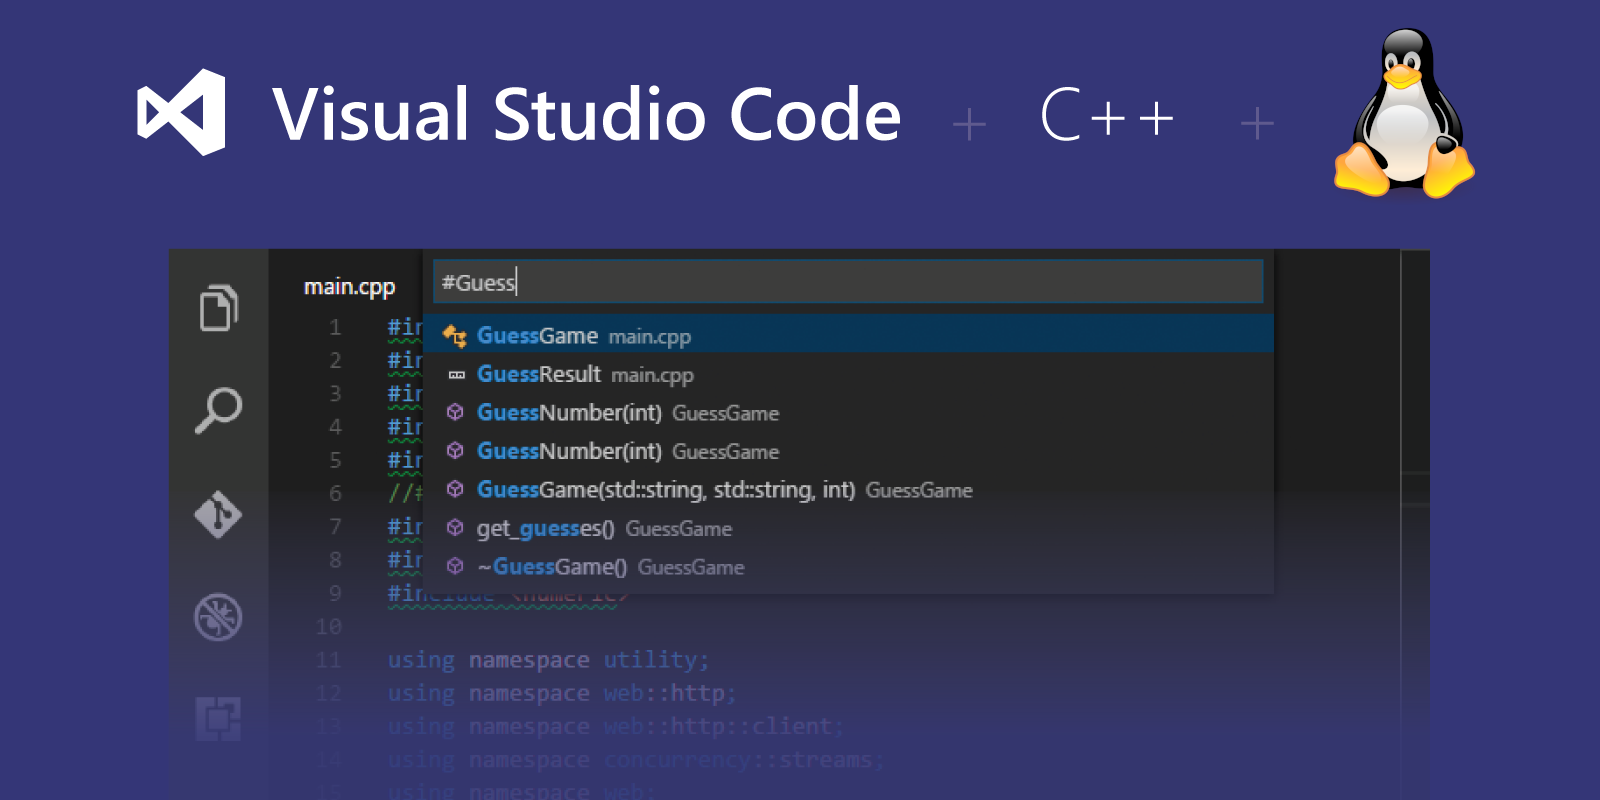Open Source Control git icon
The image size is (1600, 800).
click(219, 514)
